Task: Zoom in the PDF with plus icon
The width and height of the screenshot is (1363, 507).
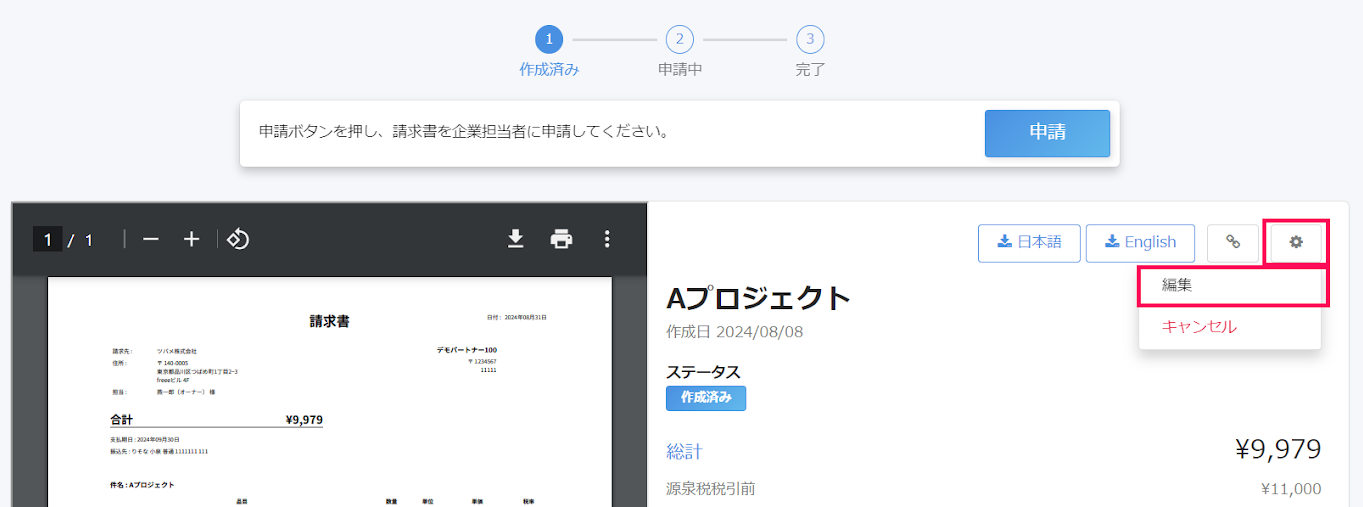Action: [192, 239]
